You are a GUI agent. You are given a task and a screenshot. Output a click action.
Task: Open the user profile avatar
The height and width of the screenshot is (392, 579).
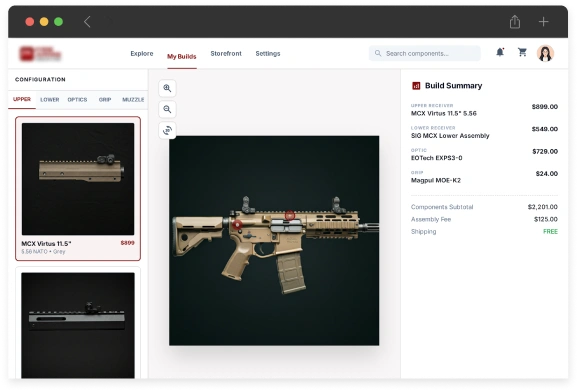click(545, 53)
